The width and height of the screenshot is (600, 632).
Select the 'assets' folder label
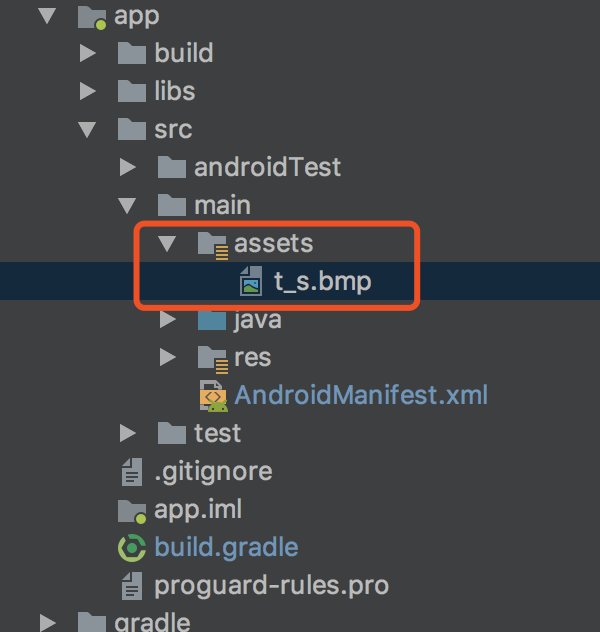click(274, 243)
